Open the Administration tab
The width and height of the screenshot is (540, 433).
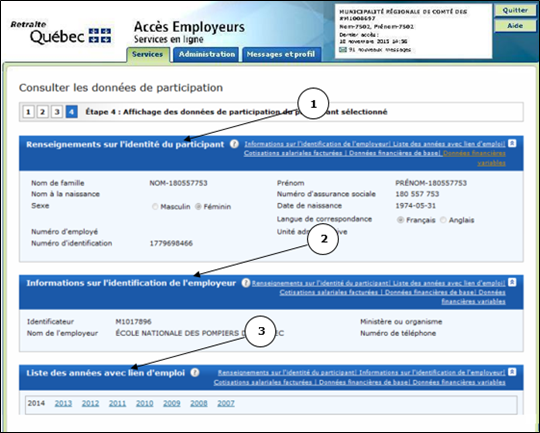pyautogui.click(x=206, y=54)
